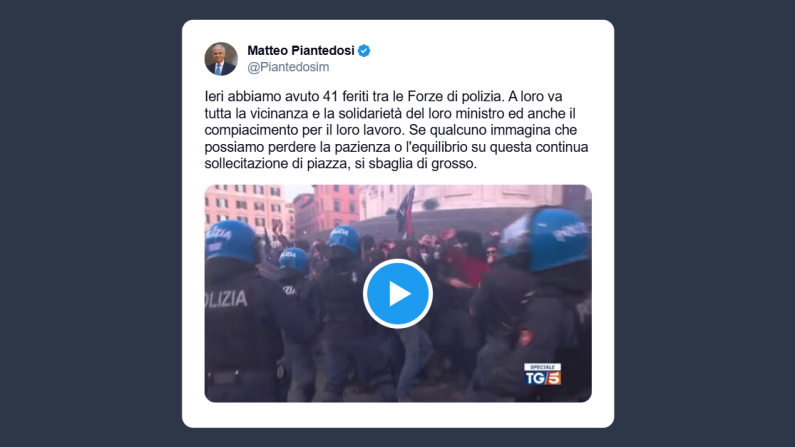Click the line beginning 'possiamo perdere la pazienza'

click(396, 147)
